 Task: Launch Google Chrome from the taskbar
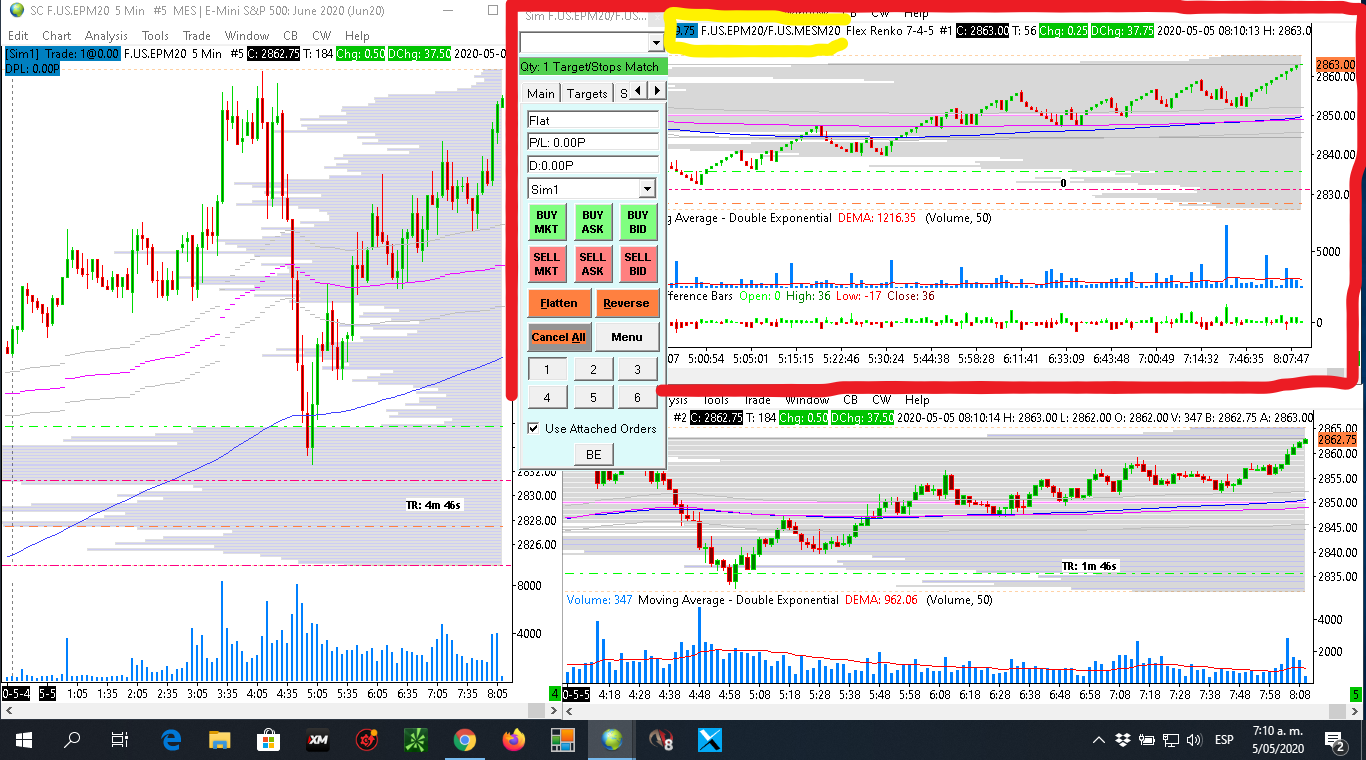(x=465, y=740)
